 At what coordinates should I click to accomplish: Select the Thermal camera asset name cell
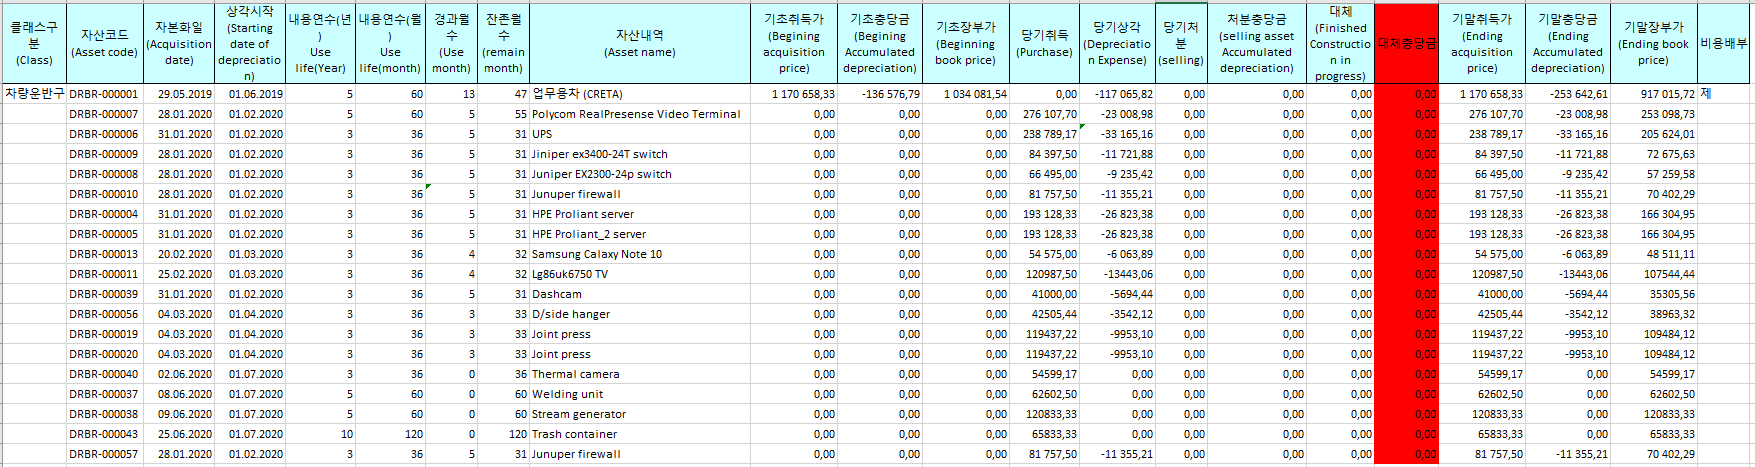tap(576, 374)
